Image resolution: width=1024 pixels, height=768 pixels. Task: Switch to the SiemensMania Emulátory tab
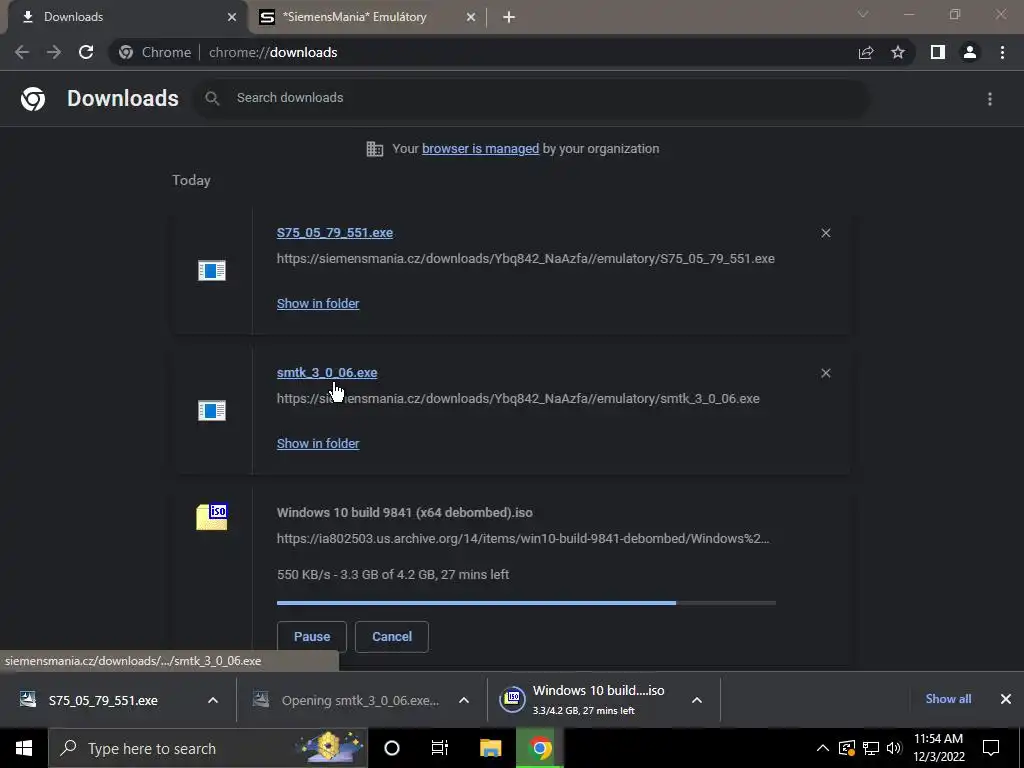pos(367,17)
